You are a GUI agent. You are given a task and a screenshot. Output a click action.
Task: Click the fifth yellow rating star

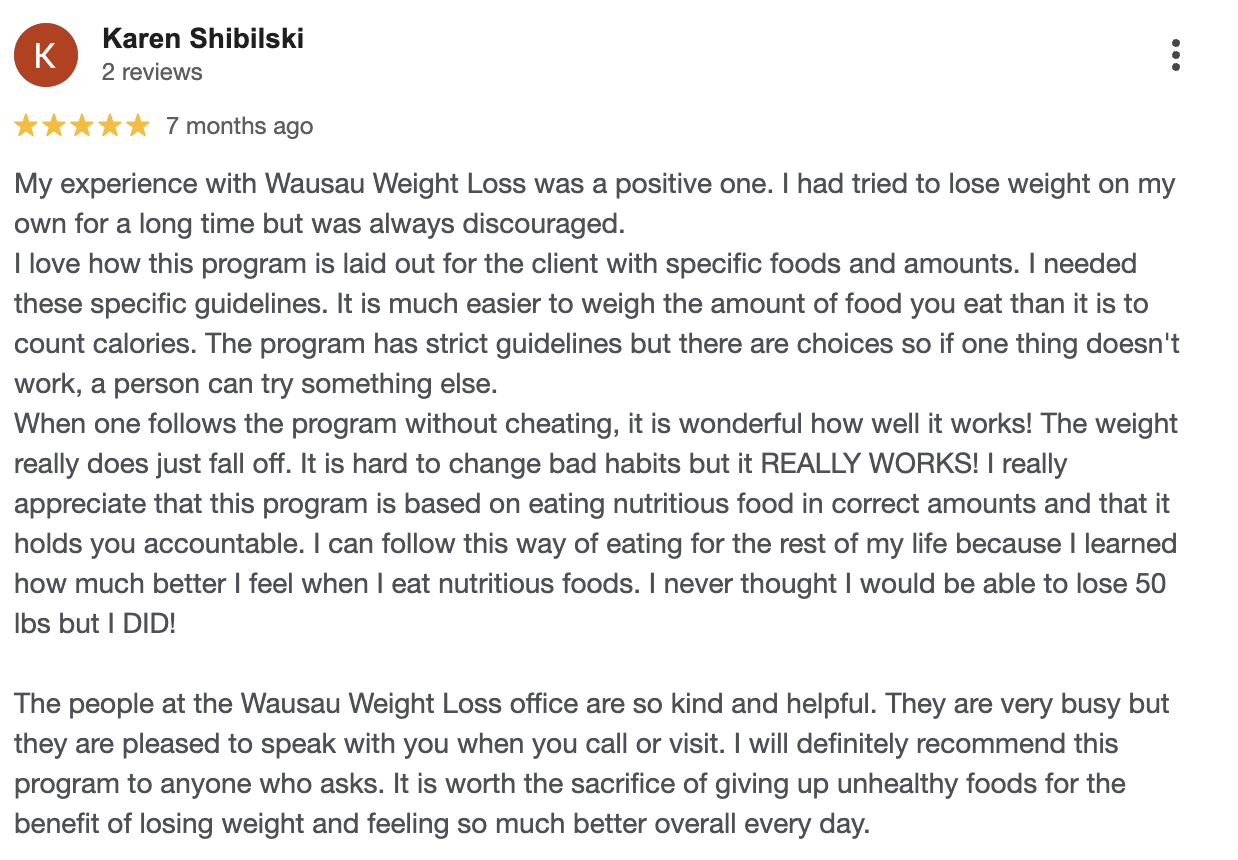(138, 126)
